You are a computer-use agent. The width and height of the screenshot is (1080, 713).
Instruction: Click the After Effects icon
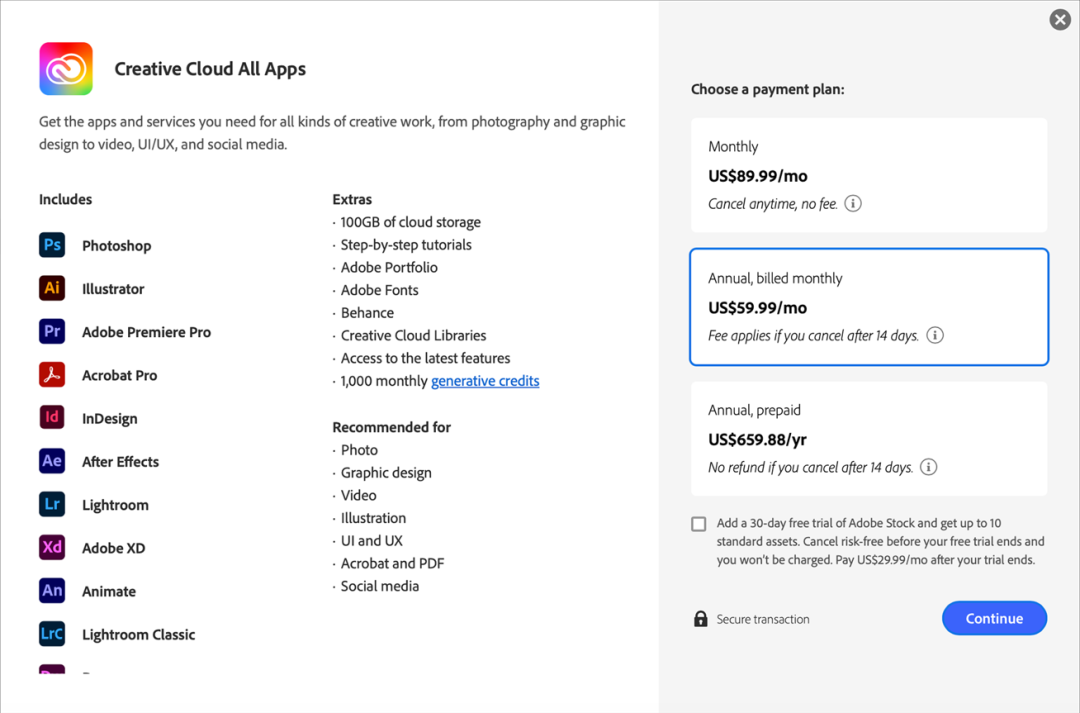coord(51,461)
